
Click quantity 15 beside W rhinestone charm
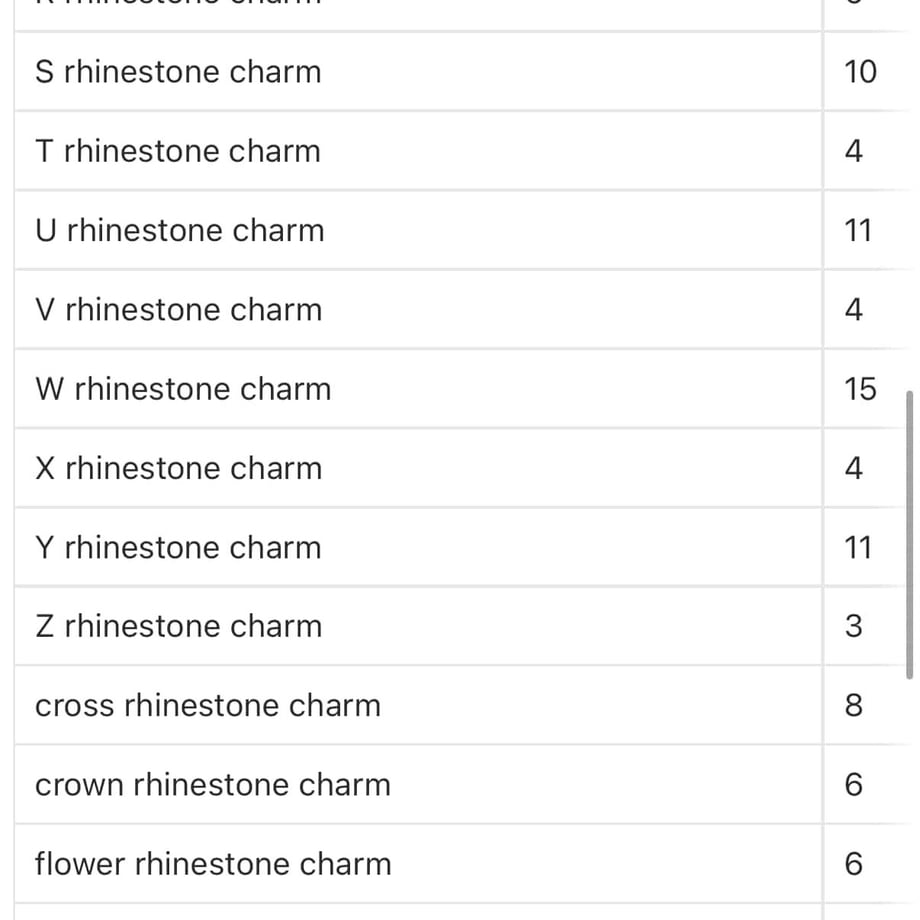tap(860, 389)
